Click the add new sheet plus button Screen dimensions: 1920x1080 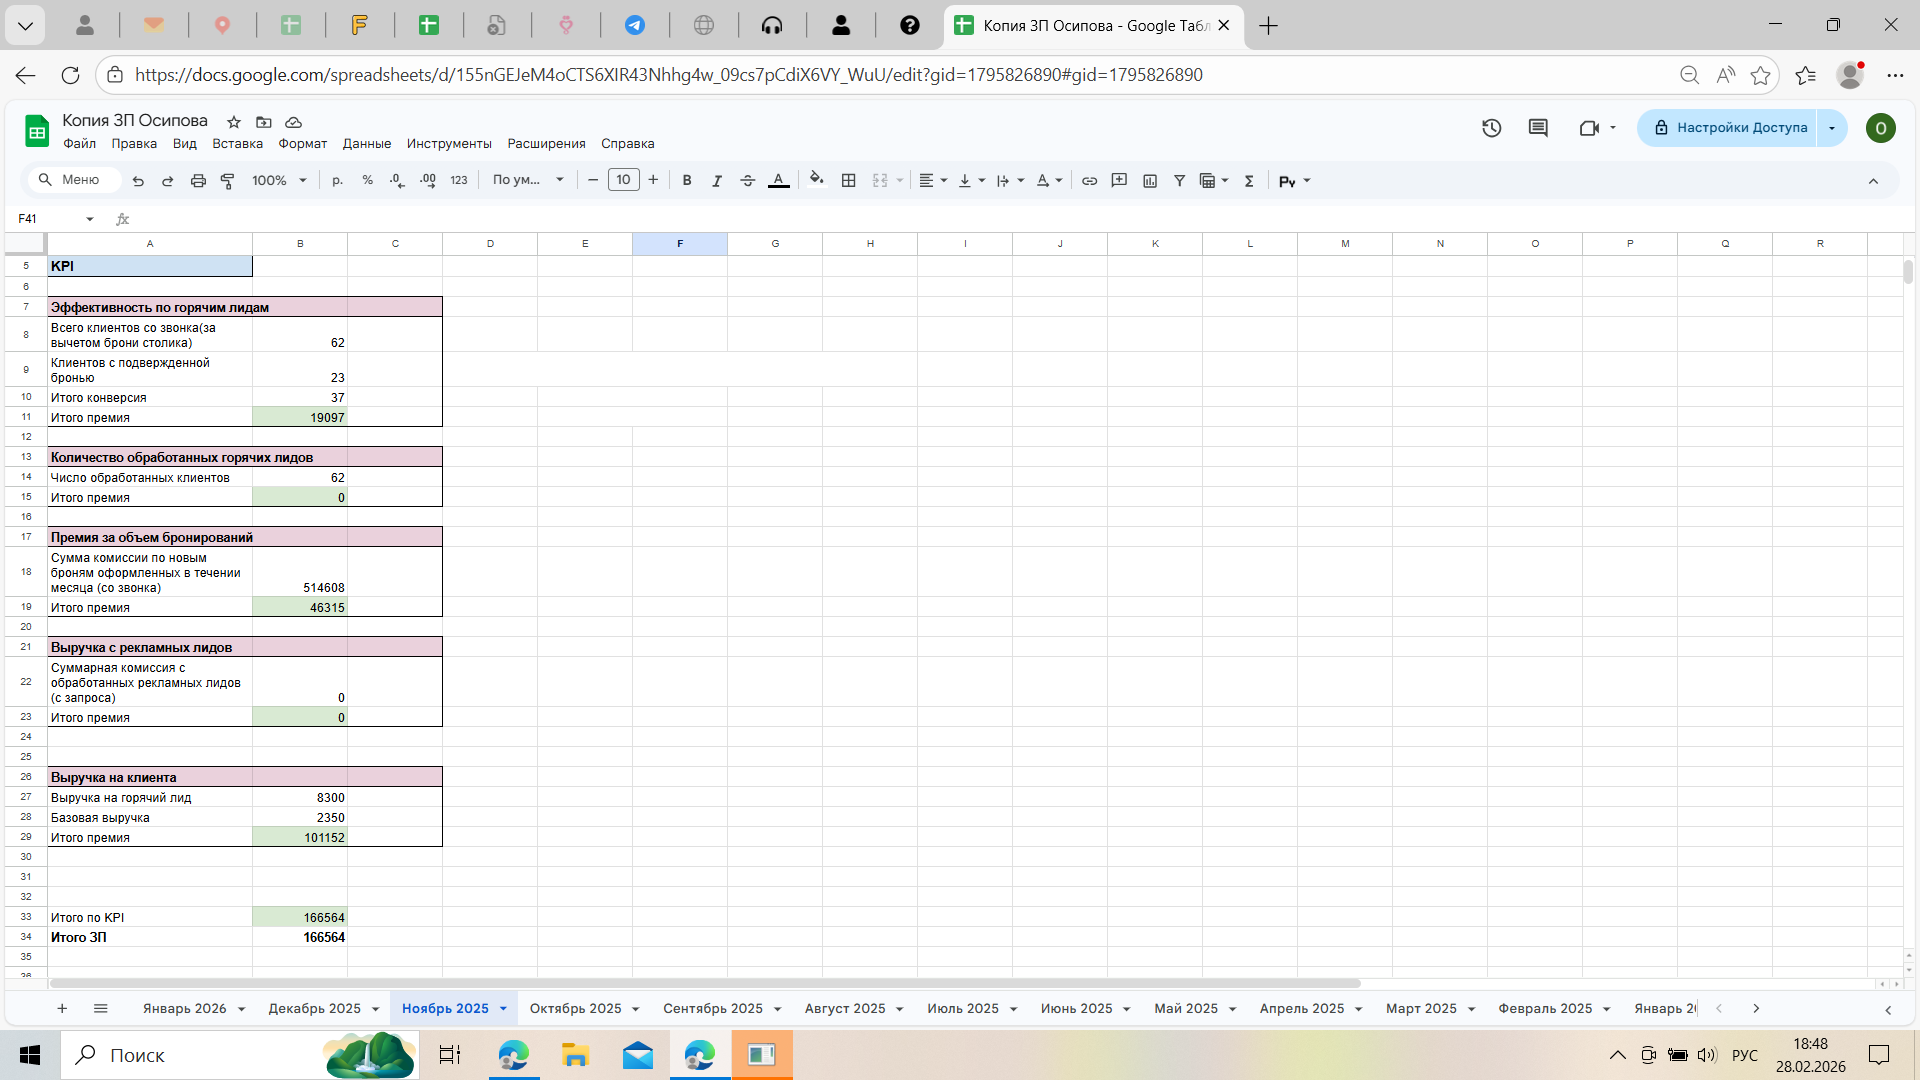(62, 1009)
